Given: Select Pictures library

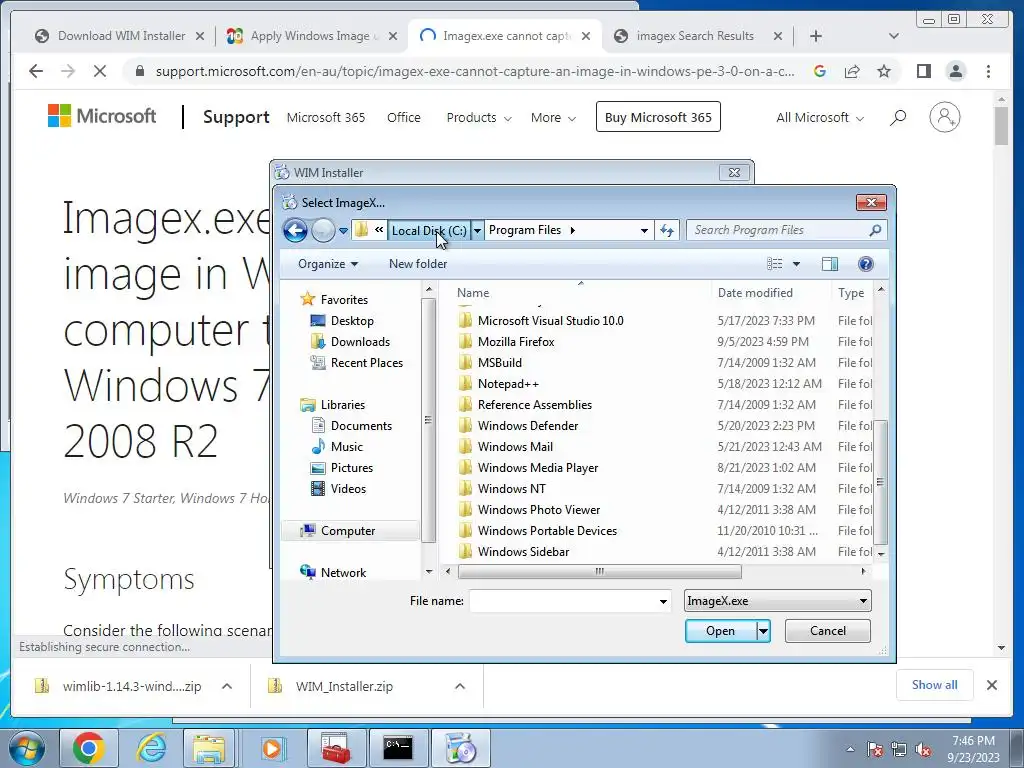Looking at the screenshot, I should tap(351, 468).
